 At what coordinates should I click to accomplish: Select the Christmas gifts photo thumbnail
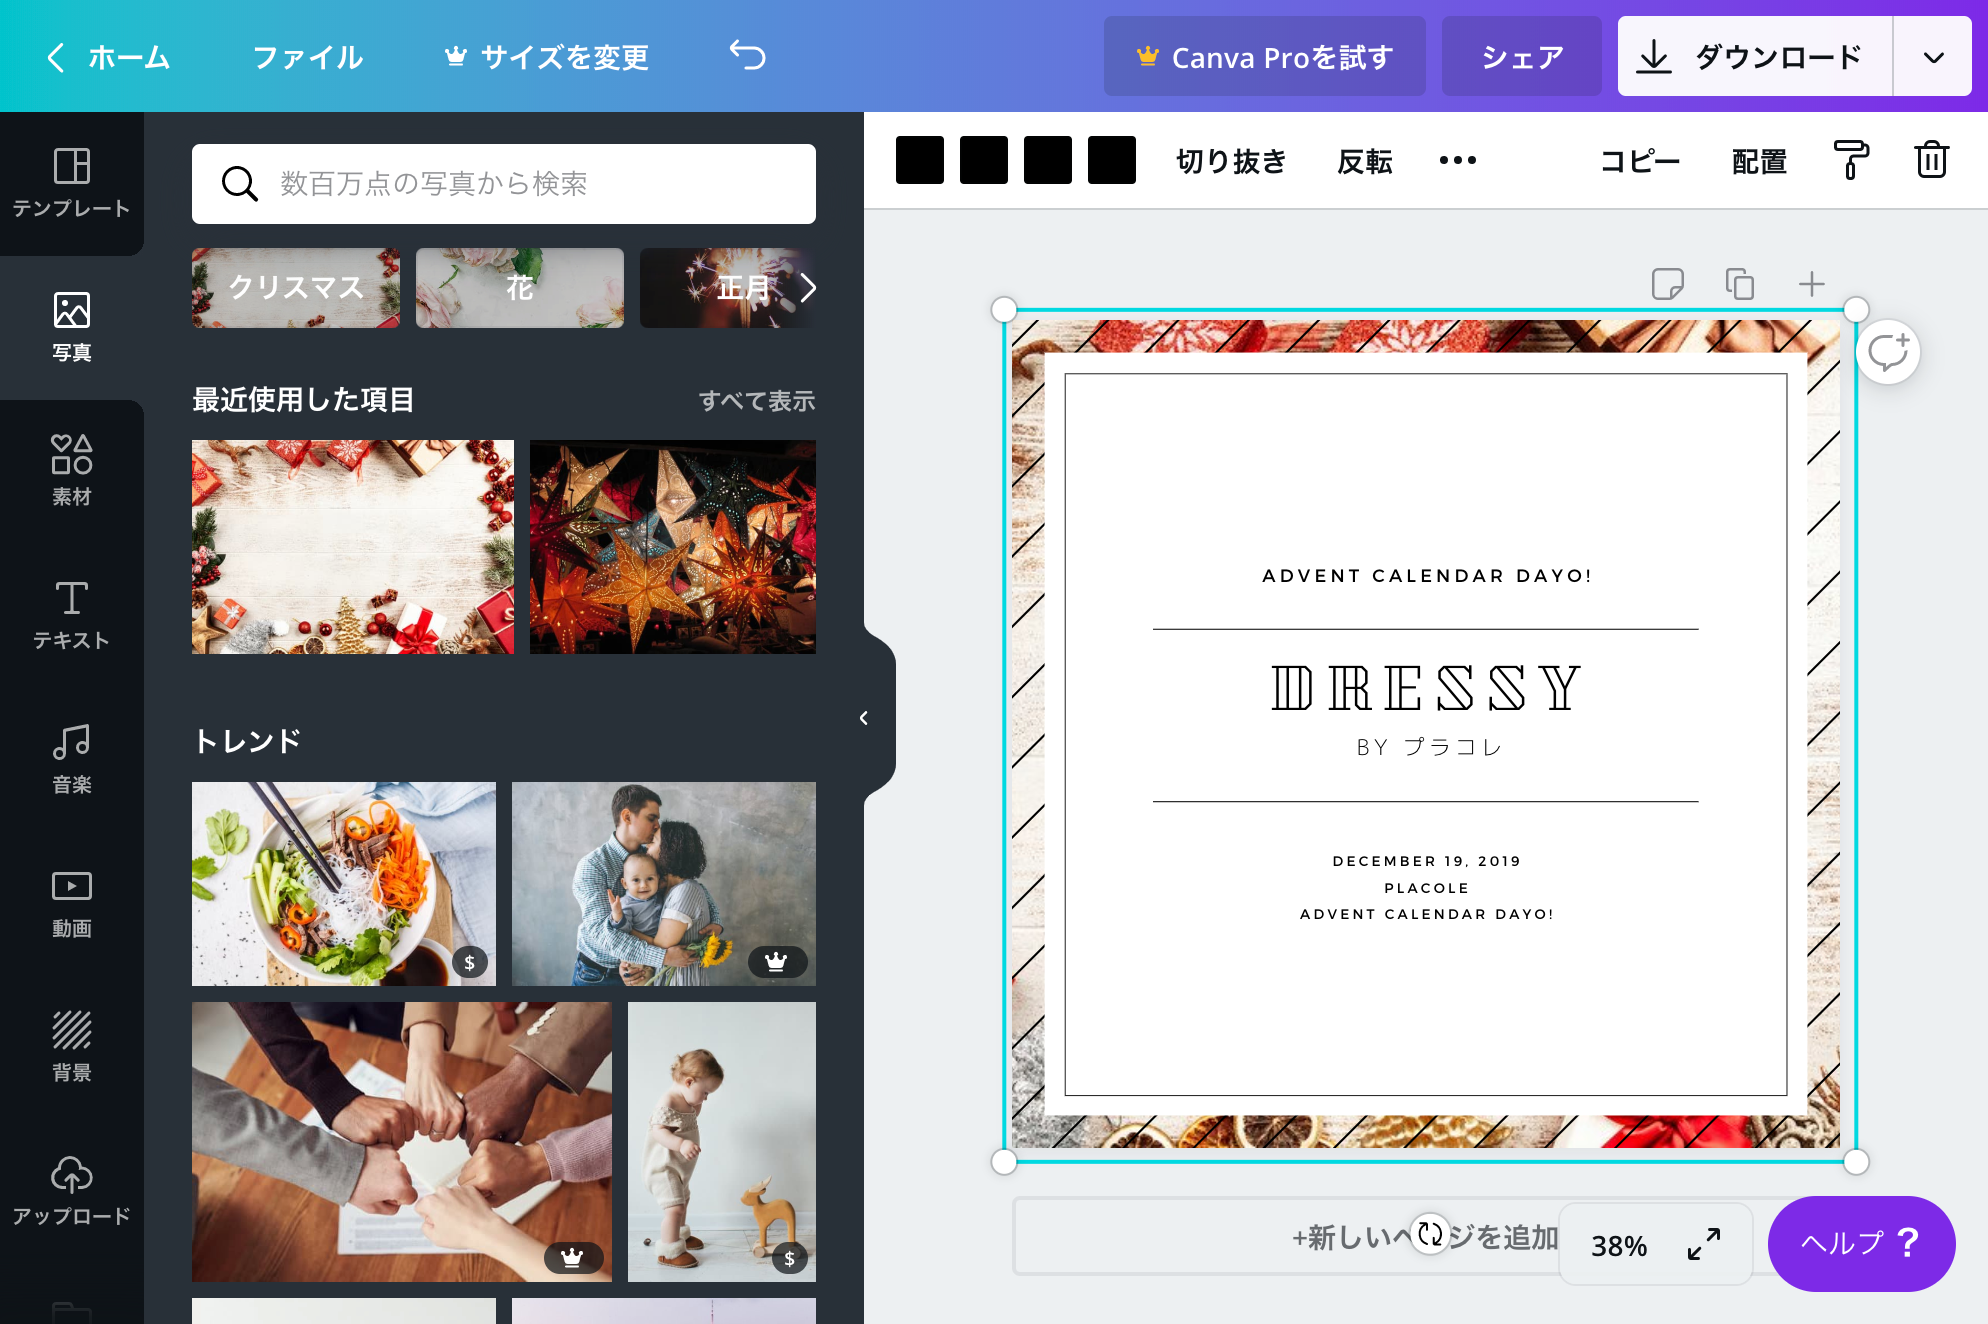pyautogui.click(x=352, y=547)
